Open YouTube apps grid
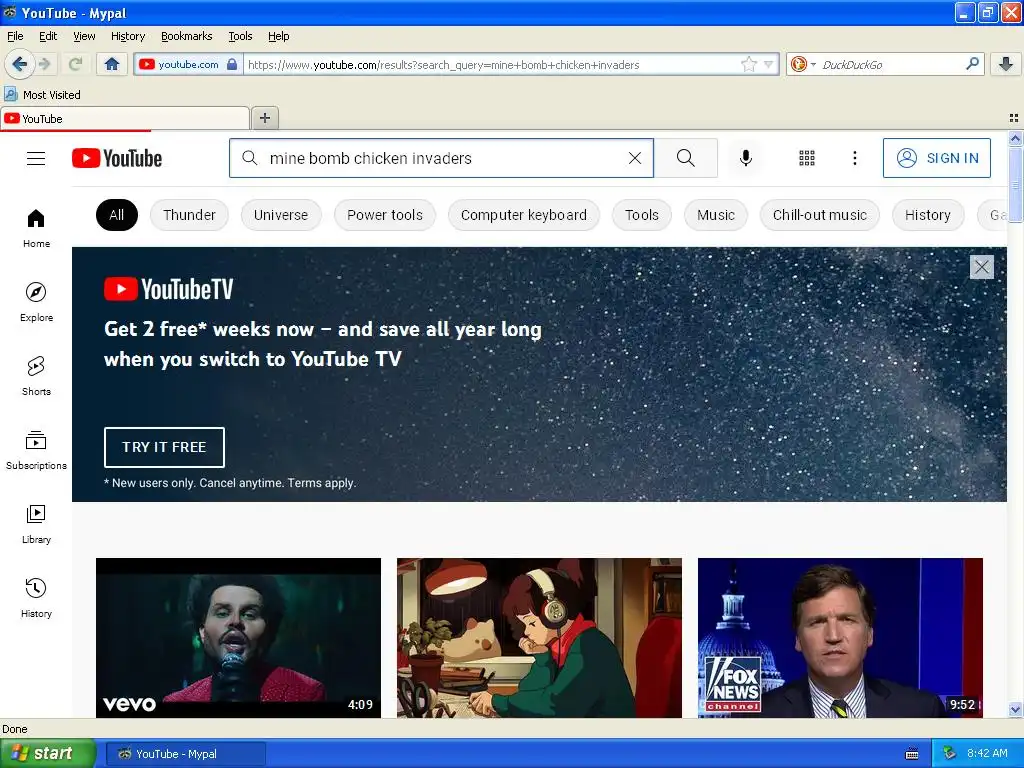Screen dimensions: 1024x768 point(807,158)
